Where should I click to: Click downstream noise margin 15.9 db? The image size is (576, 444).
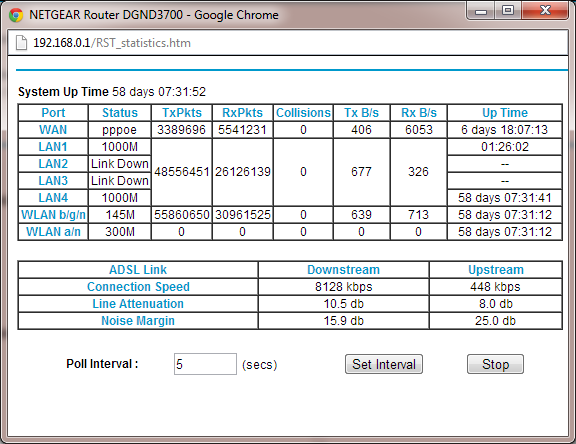click(x=343, y=321)
